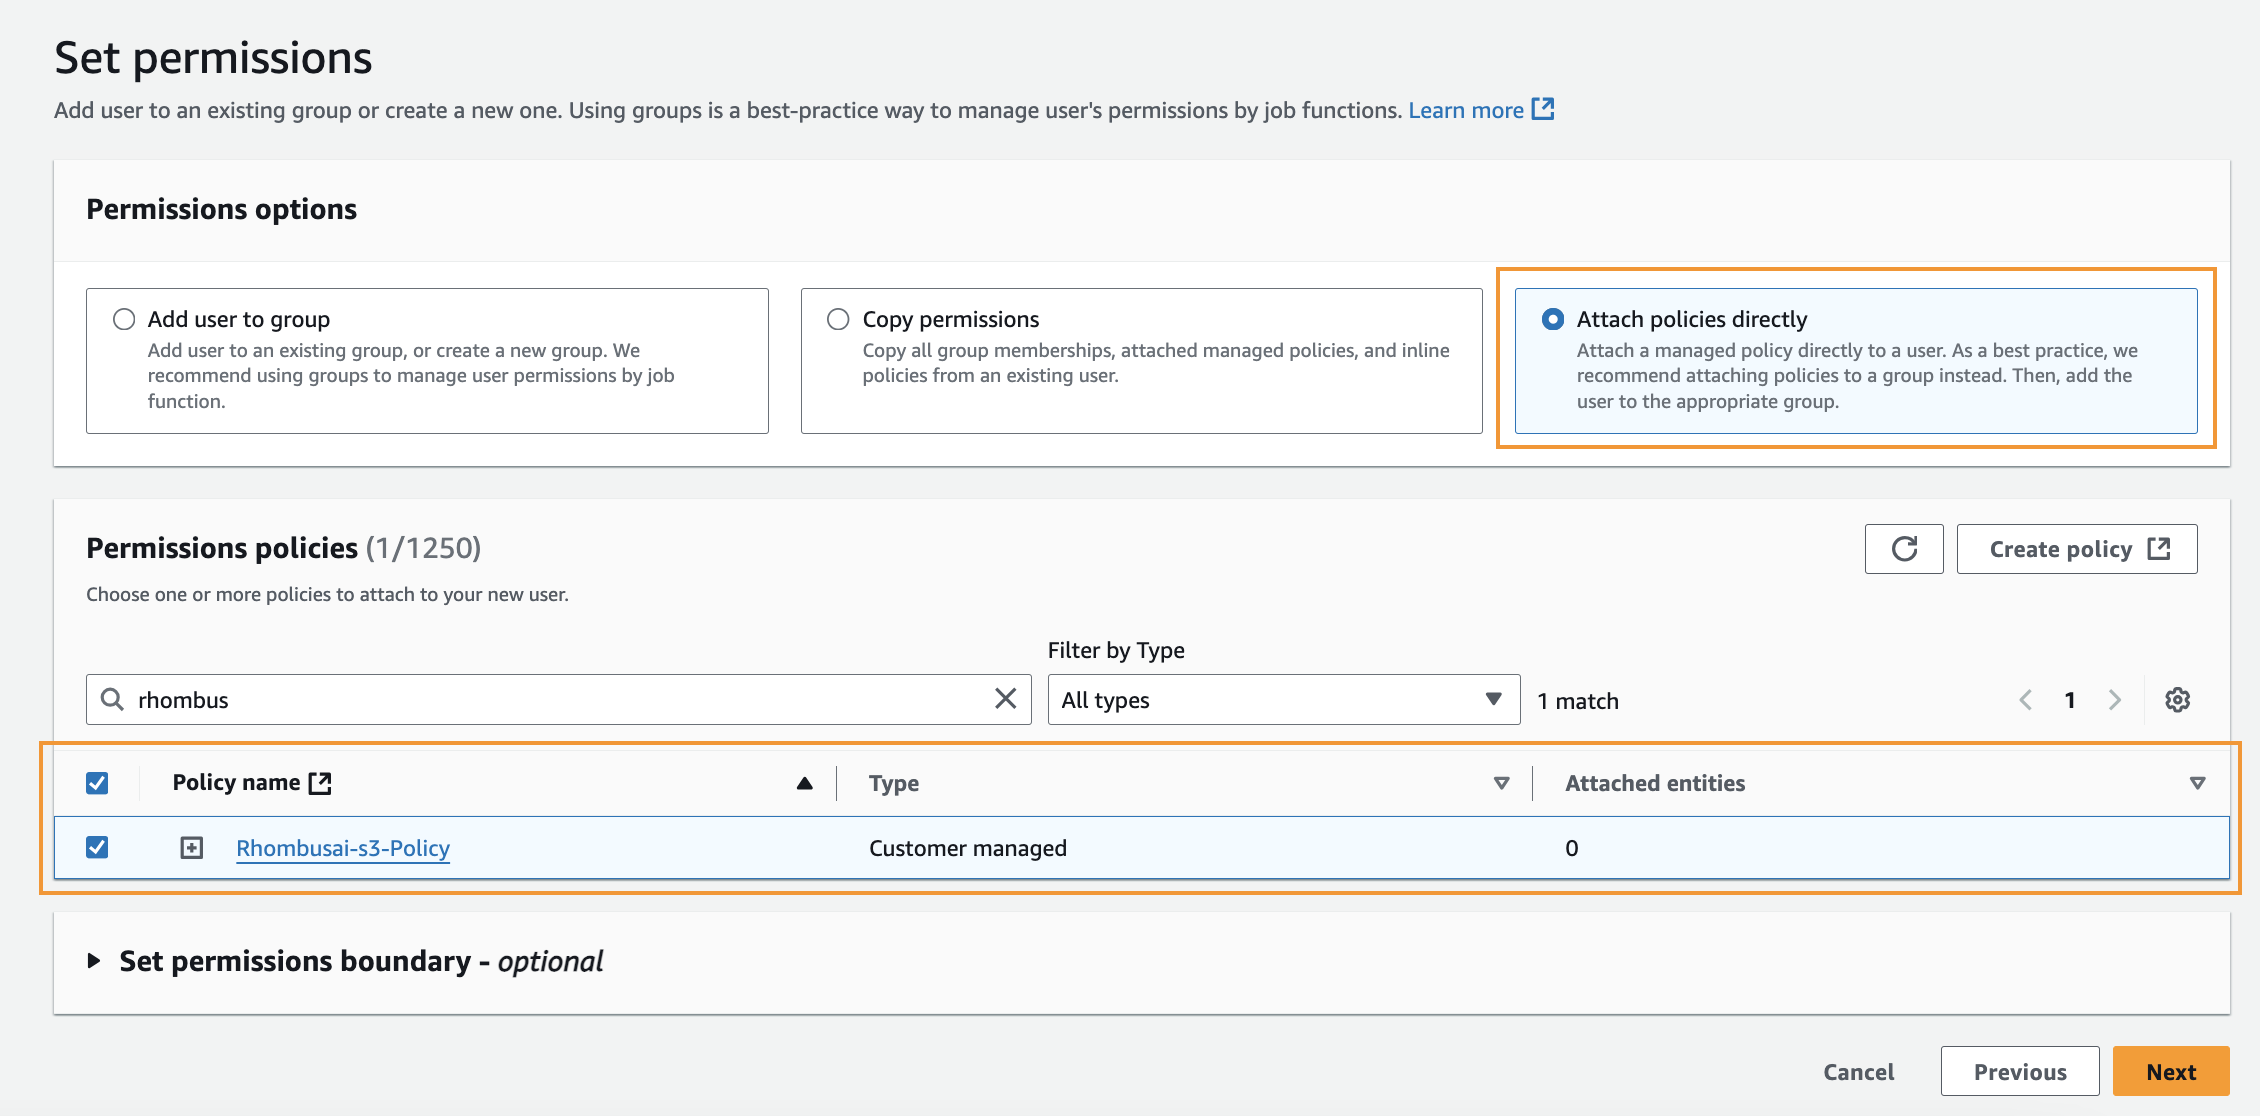Go to next page chevron
Screen dimensions: 2260x1116
pos(2114,700)
